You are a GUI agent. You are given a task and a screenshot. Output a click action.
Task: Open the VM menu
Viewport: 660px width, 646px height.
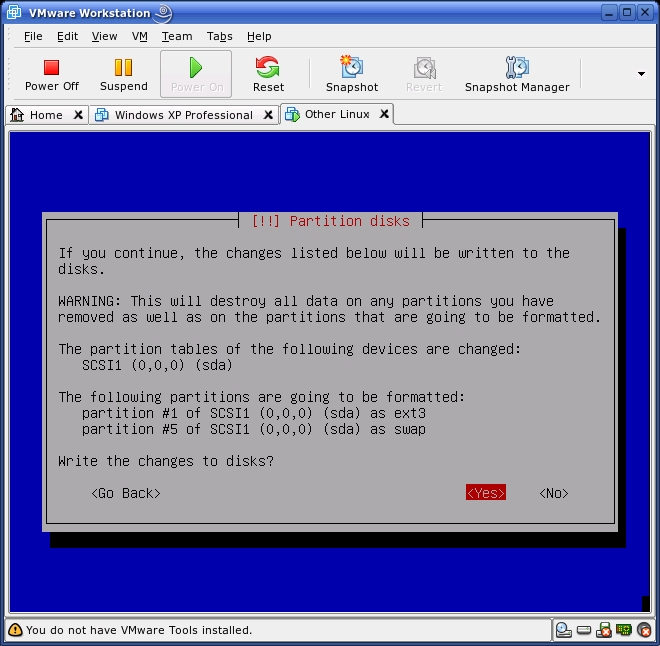[140, 36]
